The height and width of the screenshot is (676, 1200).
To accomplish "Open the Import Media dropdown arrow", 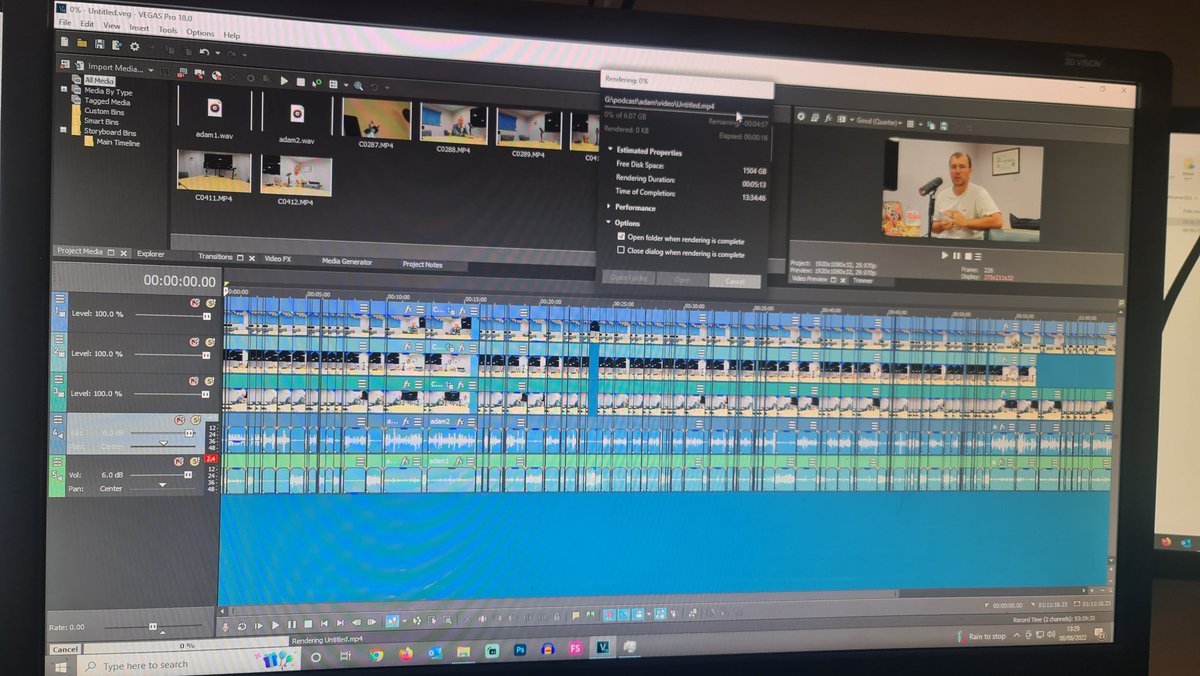I will click(152, 70).
